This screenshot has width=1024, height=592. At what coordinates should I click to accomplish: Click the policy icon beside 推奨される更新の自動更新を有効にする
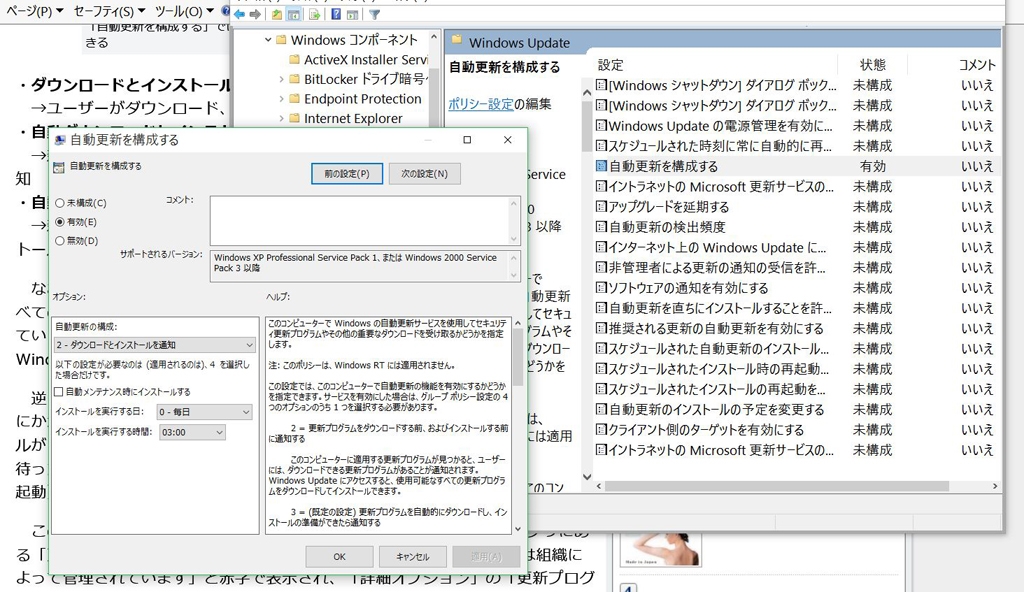[x=601, y=328]
